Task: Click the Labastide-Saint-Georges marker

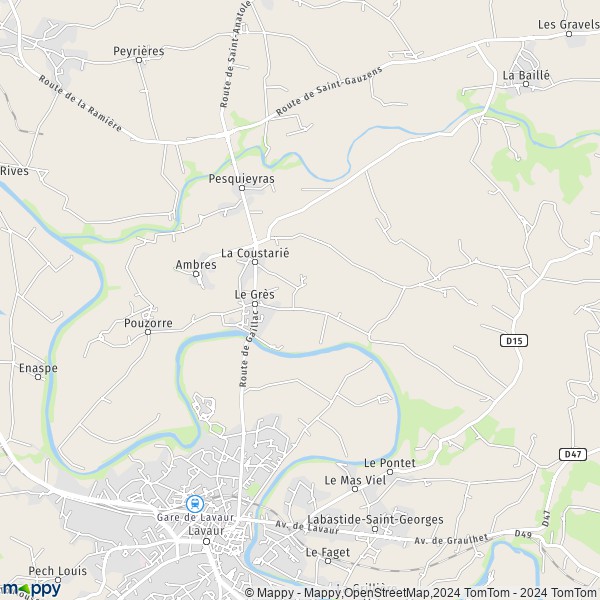Action: tap(375, 529)
